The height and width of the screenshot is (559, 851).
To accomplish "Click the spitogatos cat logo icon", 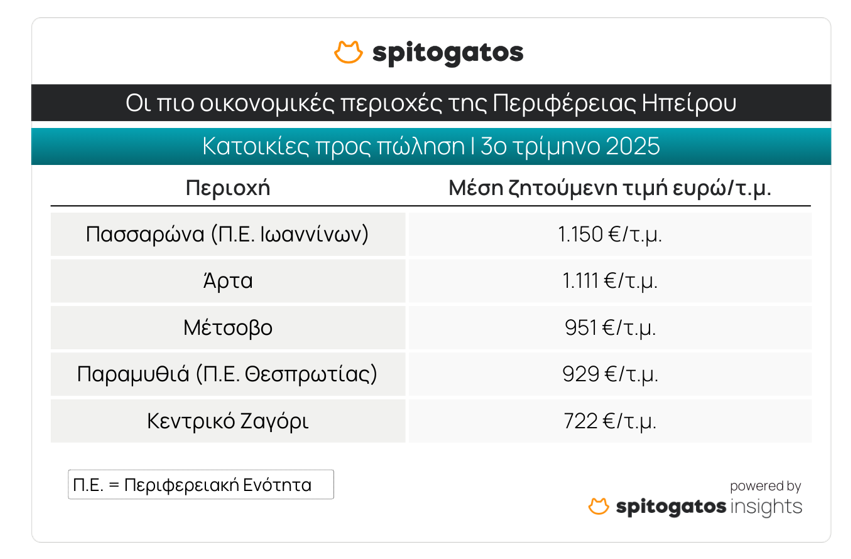I will (347, 52).
